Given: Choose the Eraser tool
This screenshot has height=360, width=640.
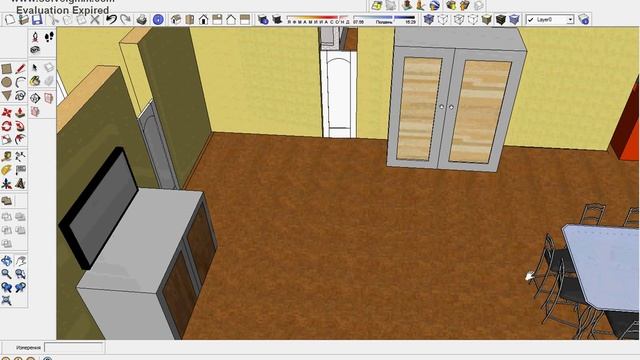Looking at the screenshot, I should point(49,81).
